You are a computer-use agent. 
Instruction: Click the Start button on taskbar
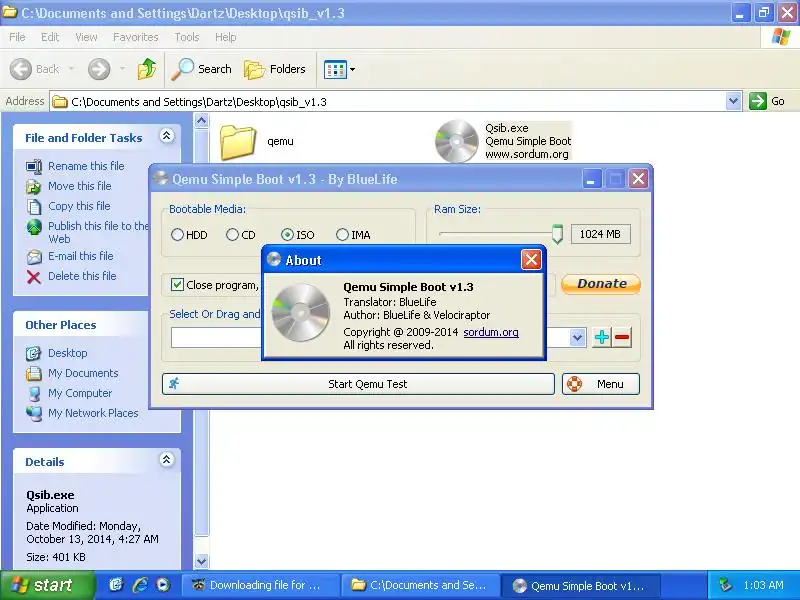[47, 585]
